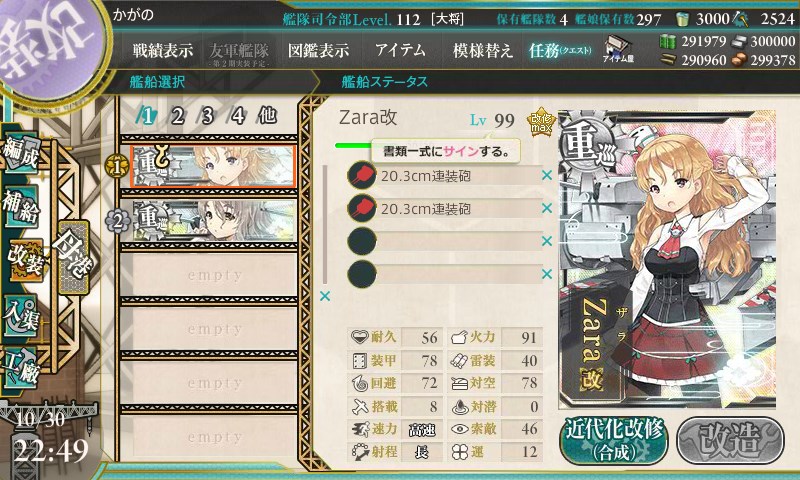Switch to fleet tab 2
The image size is (800, 480).
(178, 116)
